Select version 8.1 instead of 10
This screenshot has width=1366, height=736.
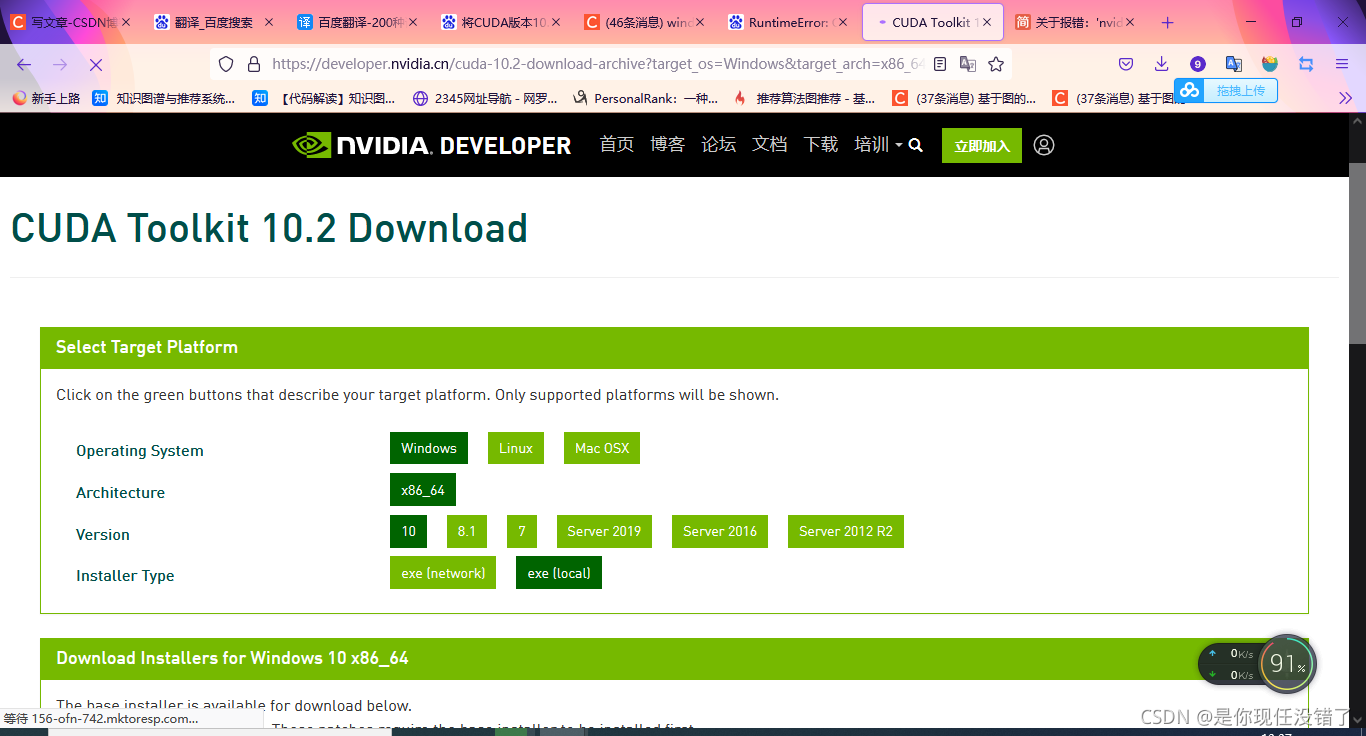tap(466, 531)
